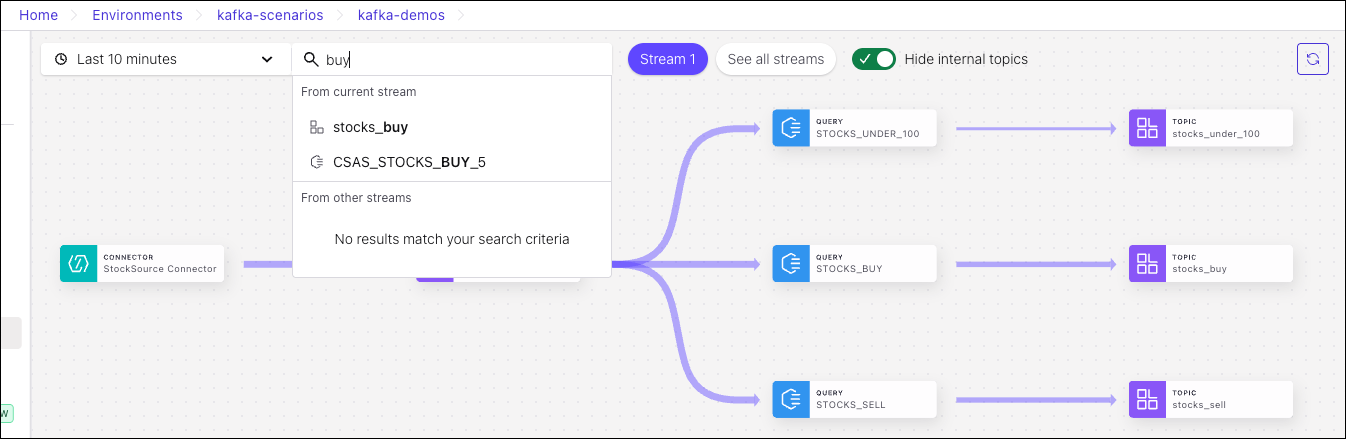
Task: Go to Home breadcrumb link
Action: click(38, 15)
